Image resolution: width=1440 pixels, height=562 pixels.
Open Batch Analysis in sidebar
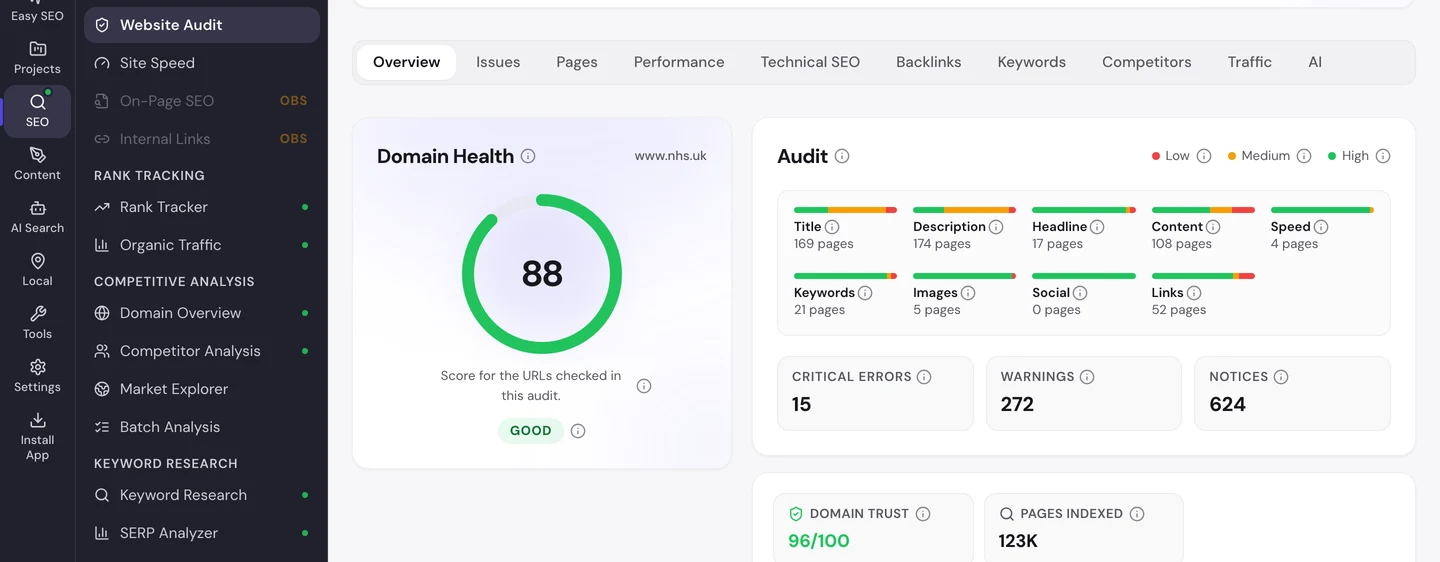click(202, 427)
